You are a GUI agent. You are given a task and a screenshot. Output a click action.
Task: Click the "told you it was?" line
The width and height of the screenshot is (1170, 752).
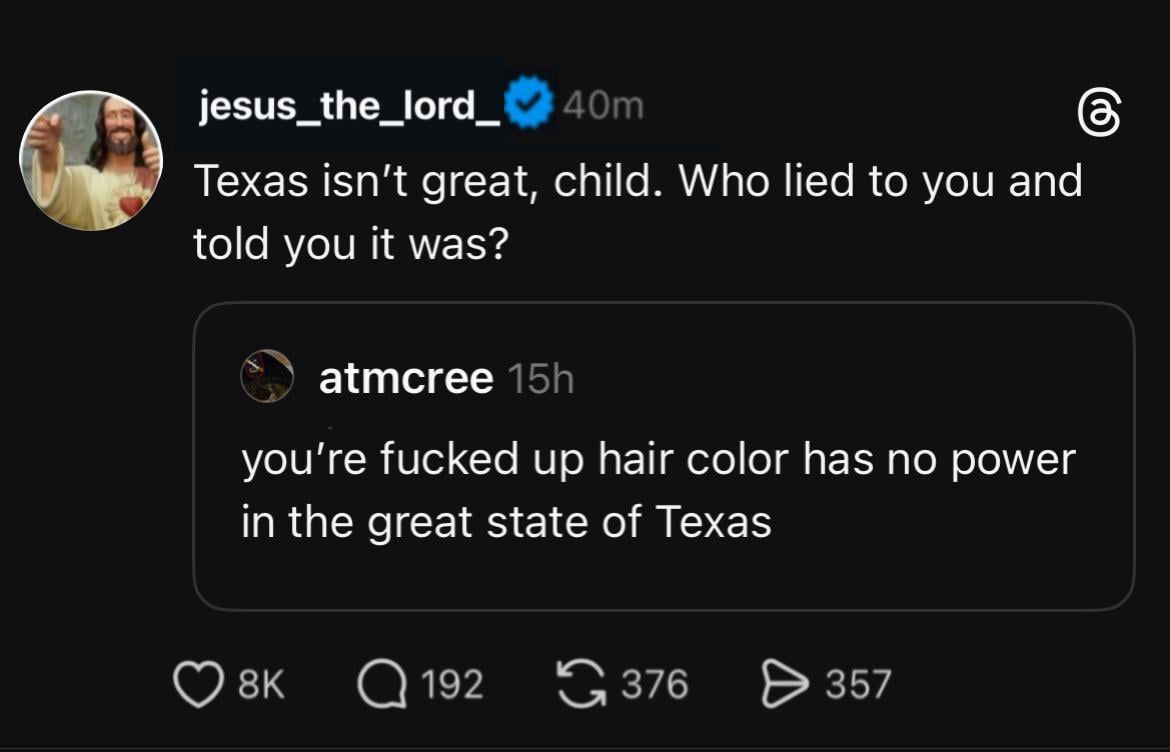click(348, 243)
